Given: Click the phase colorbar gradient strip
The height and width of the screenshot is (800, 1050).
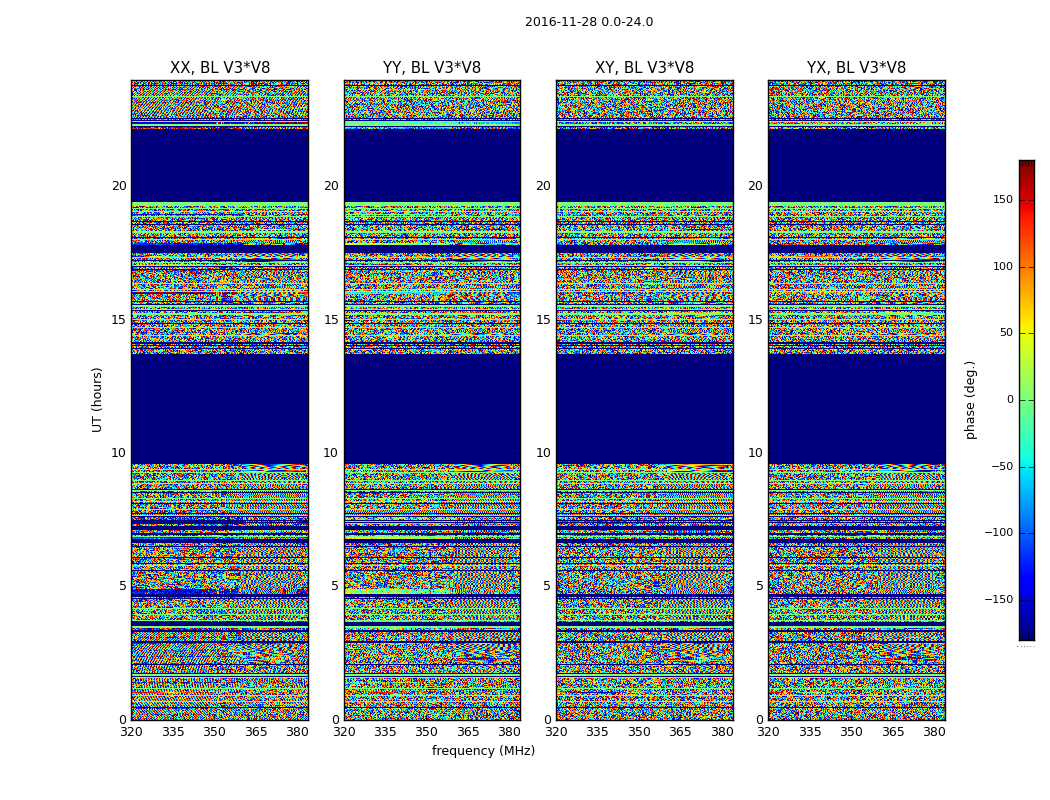Looking at the screenshot, I should pos(1027,400).
